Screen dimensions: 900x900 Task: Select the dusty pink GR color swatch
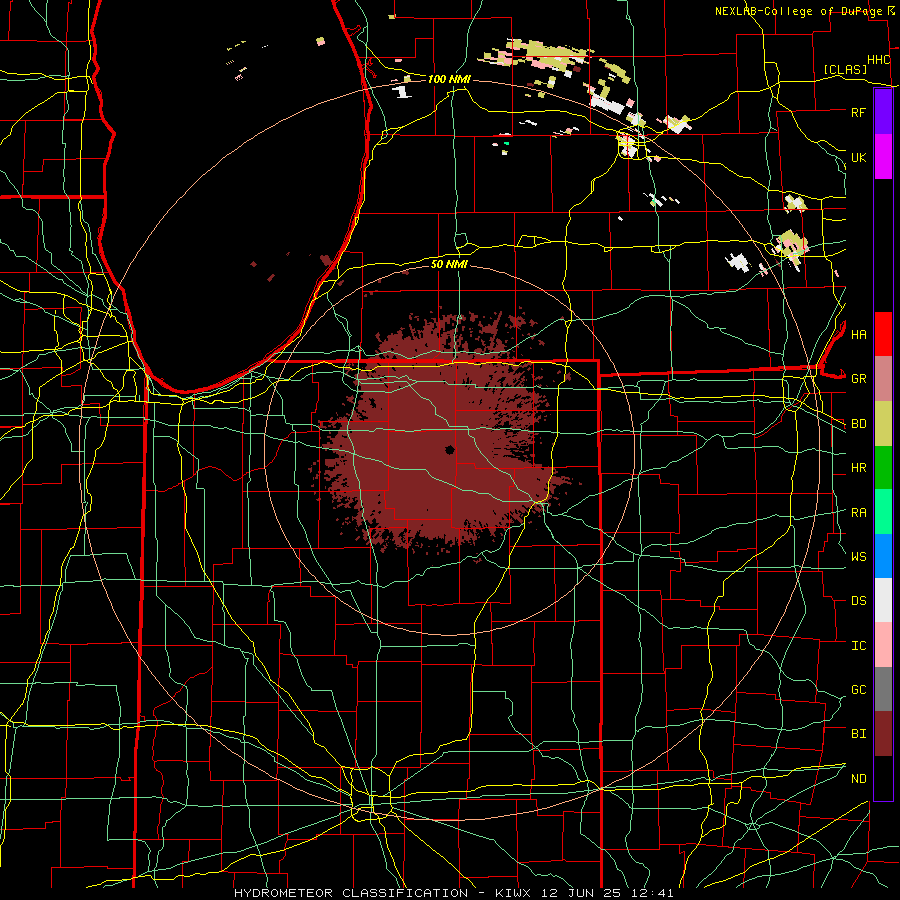coord(883,379)
